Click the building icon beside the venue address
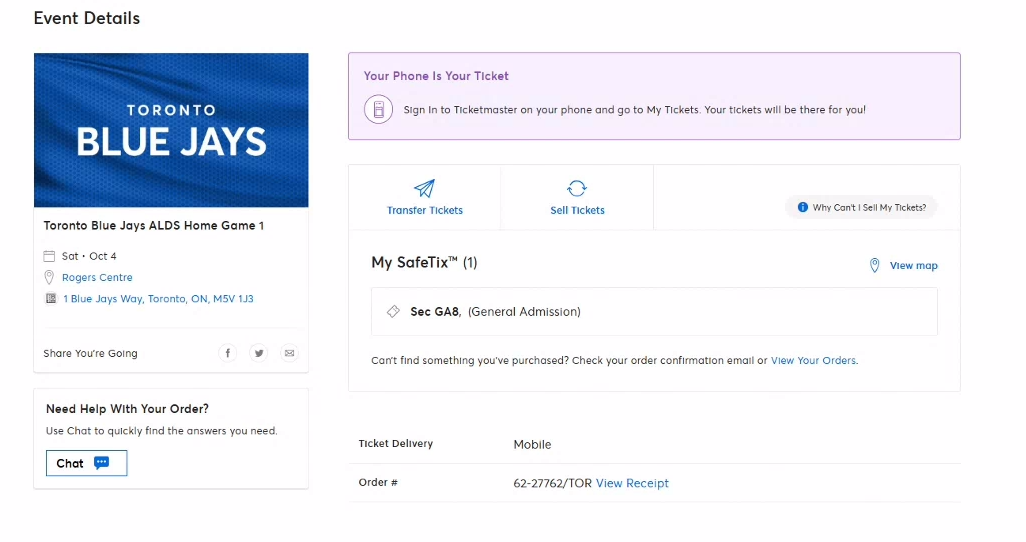This screenshot has height=542, width=1026. coord(50,298)
